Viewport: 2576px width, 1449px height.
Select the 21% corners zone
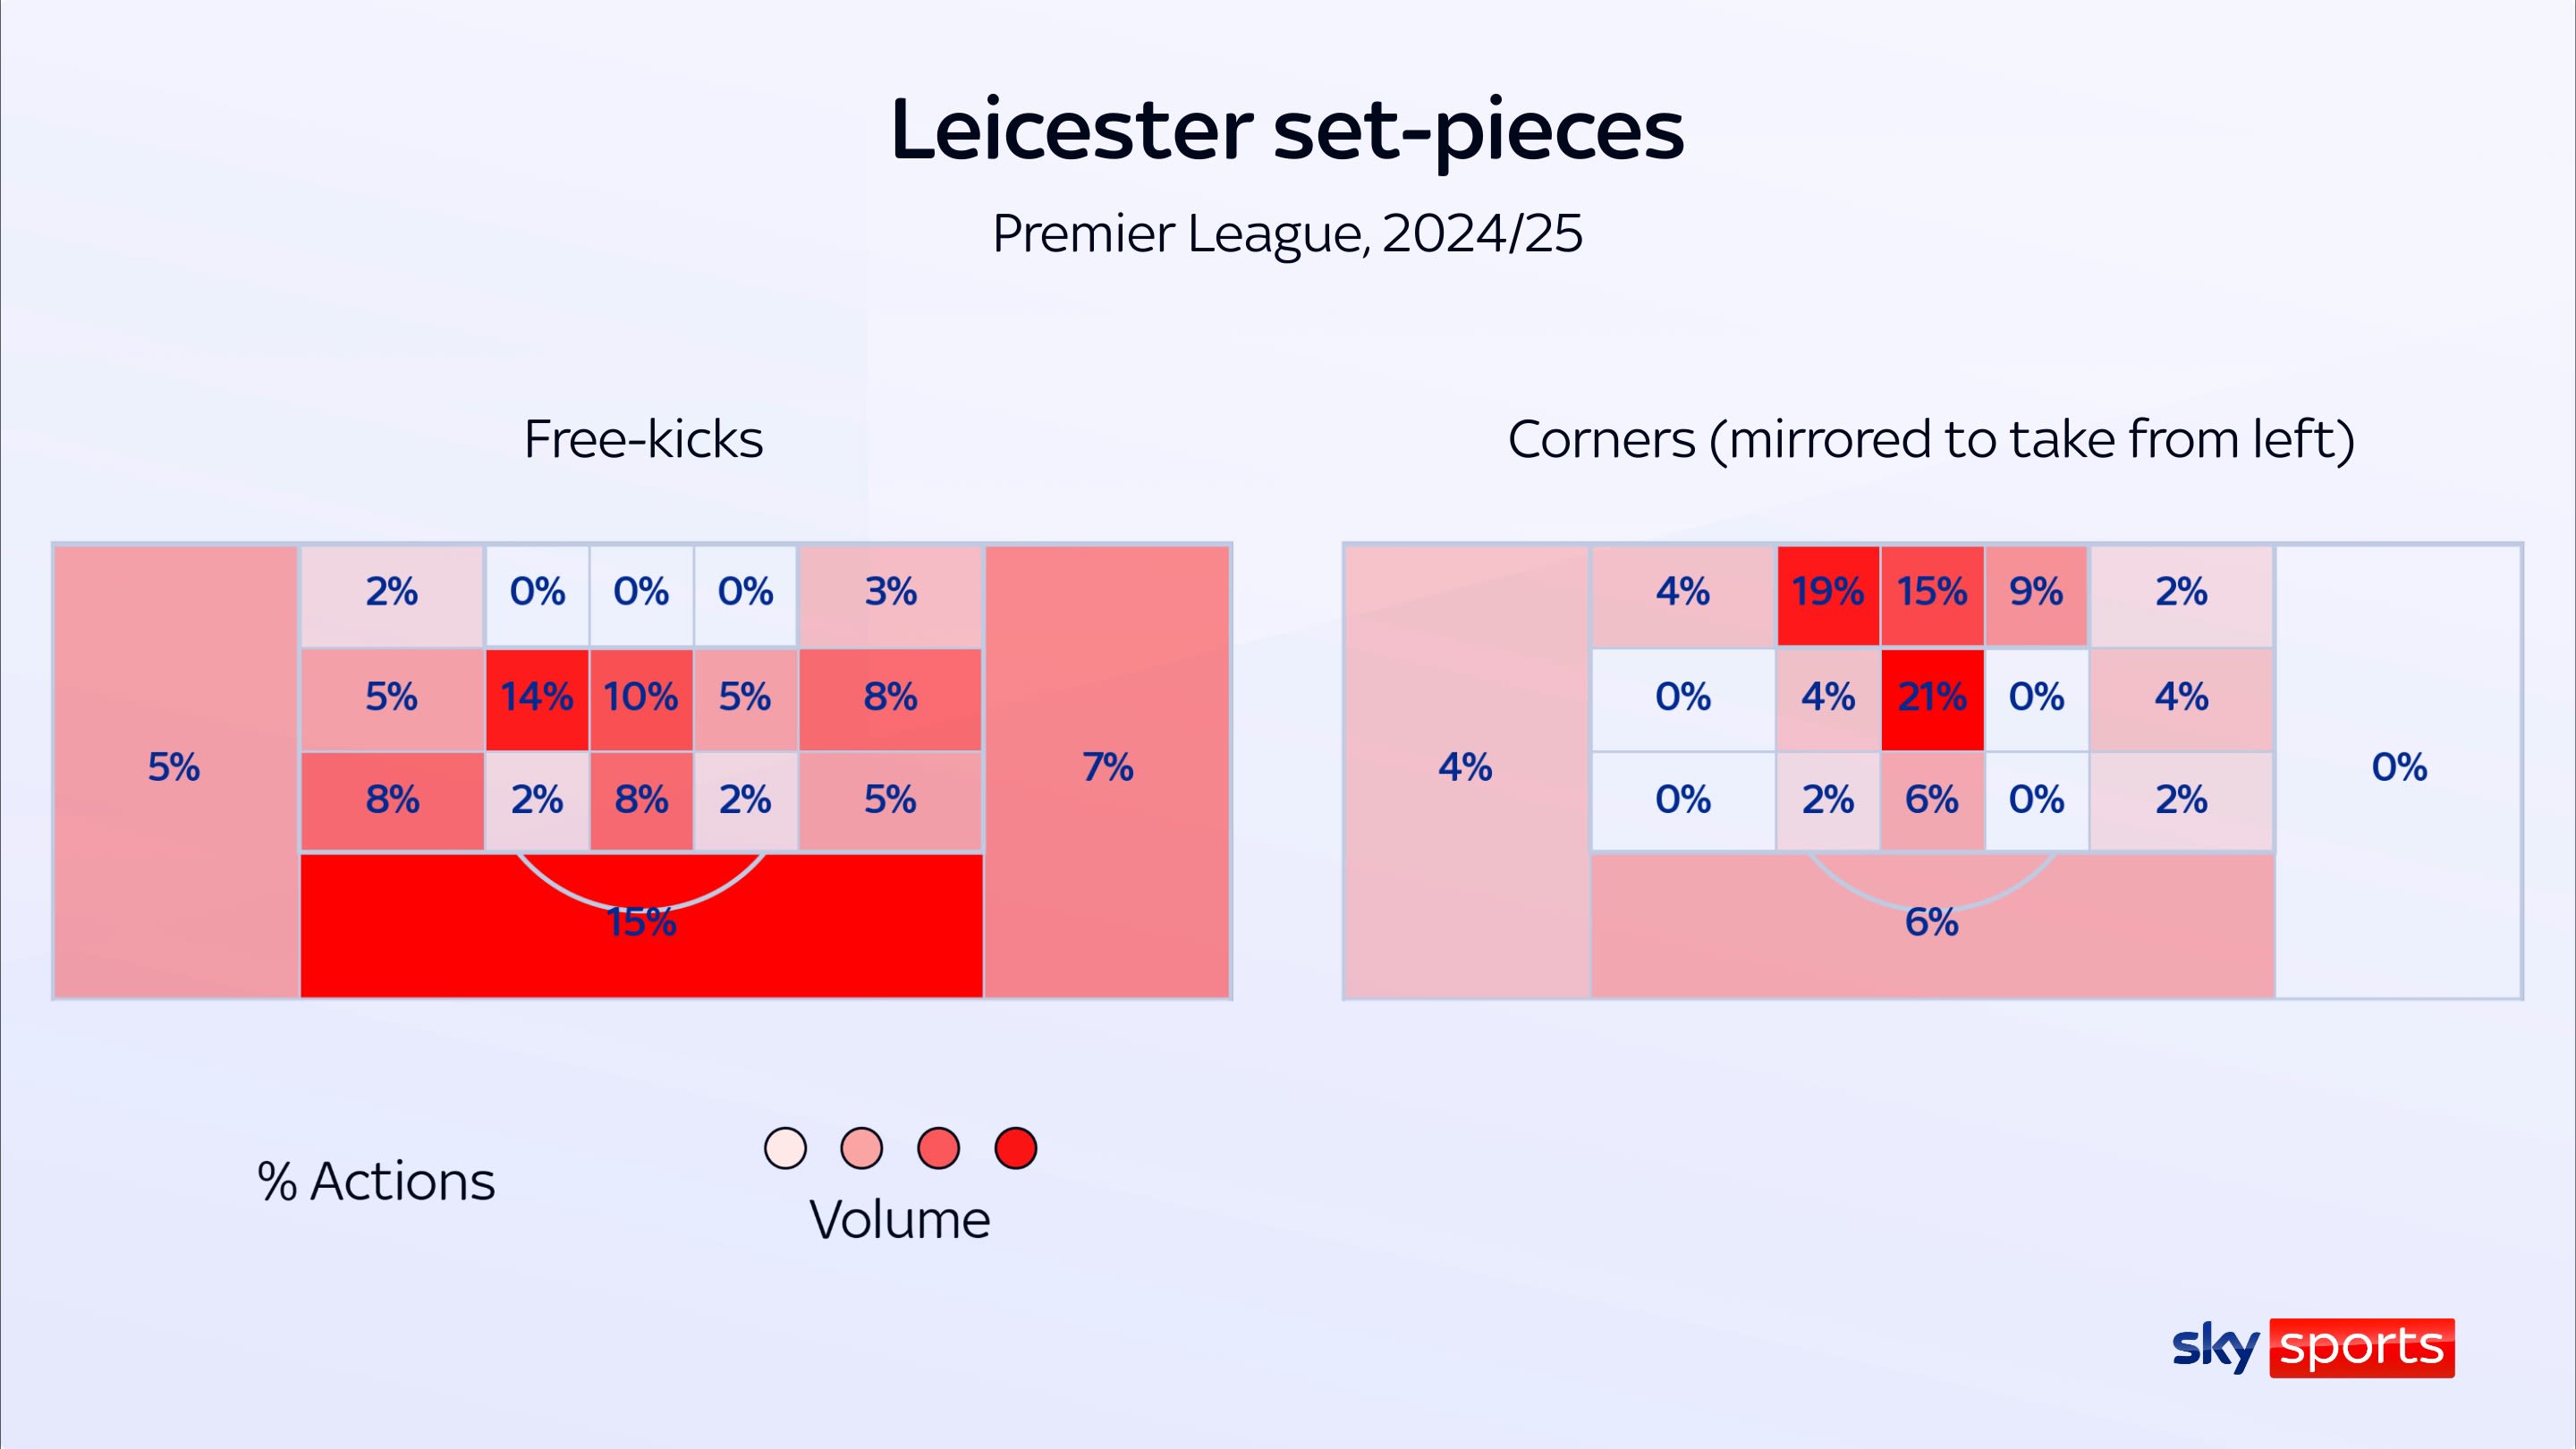click(1932, 698)
